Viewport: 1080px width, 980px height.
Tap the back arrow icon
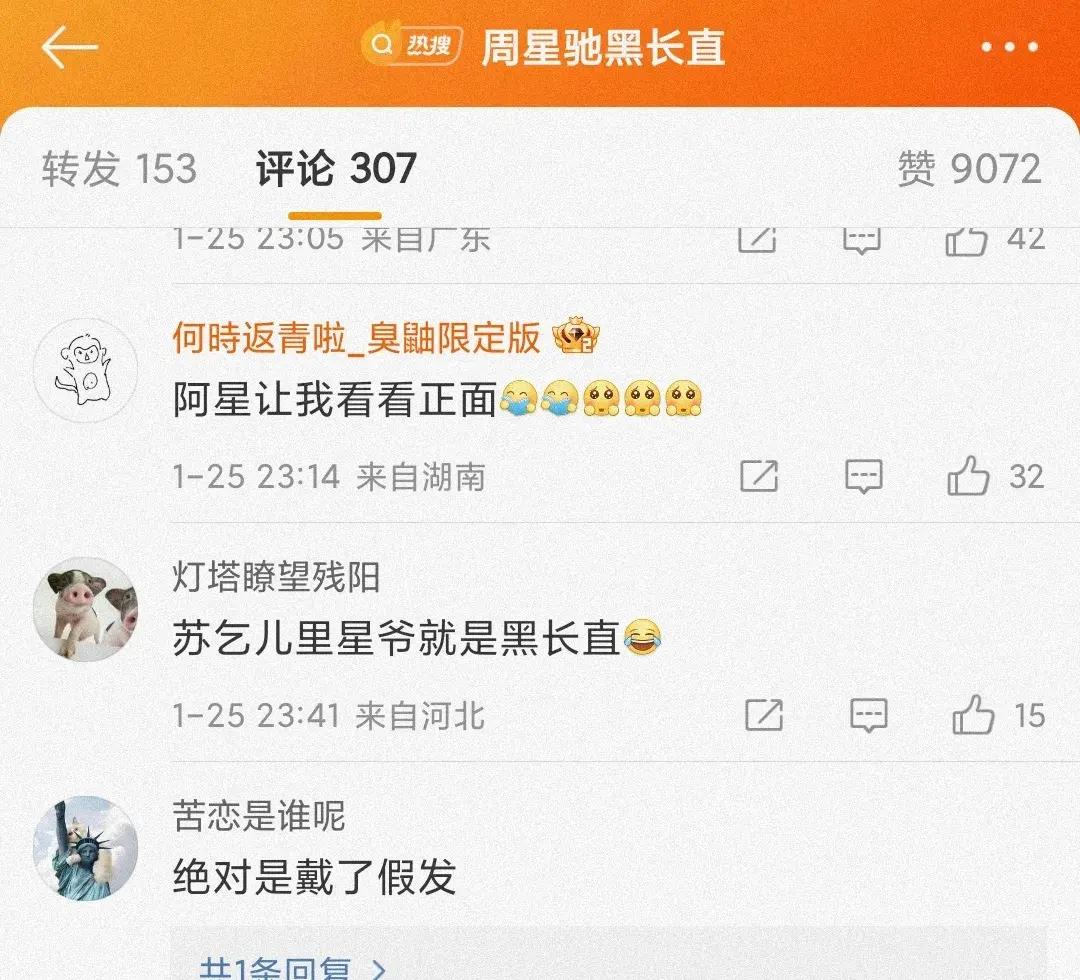point(70,47)
